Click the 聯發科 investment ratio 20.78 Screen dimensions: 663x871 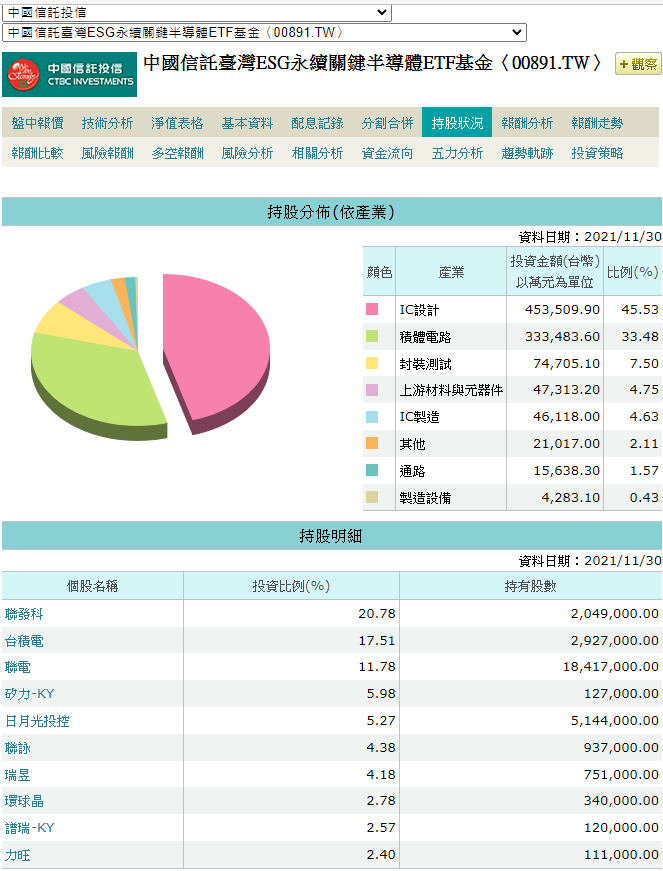[x=377, y=614]
